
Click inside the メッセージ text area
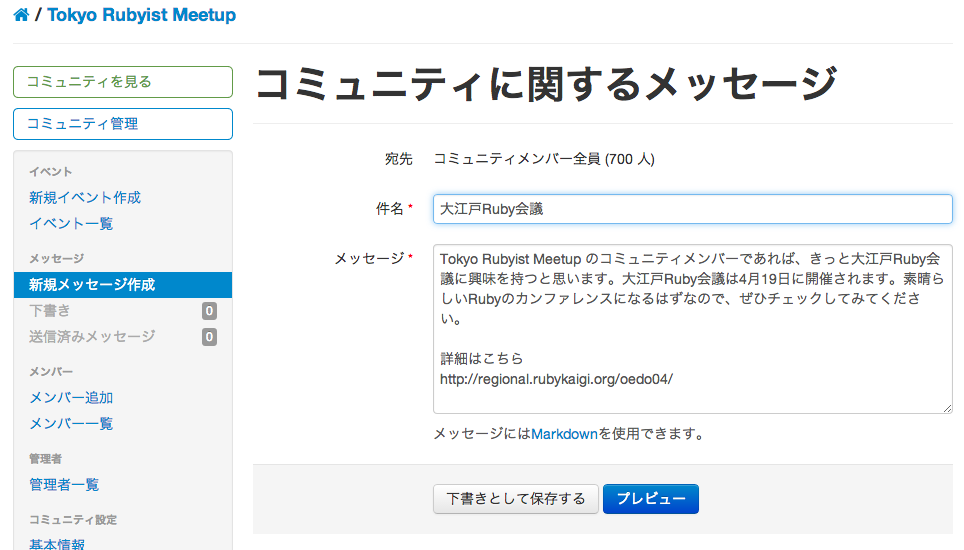point(693,329)
